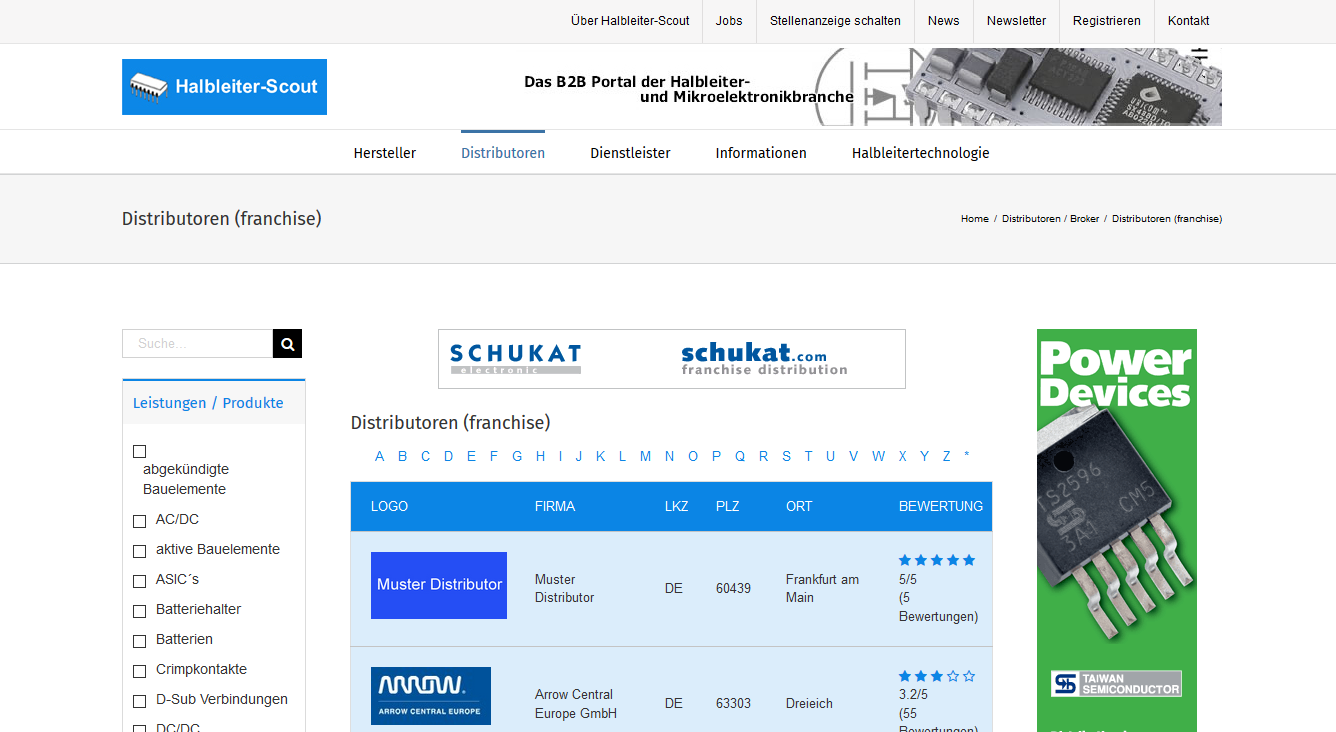1336x732 pixels.
Task: Filter distributors by letter F
Action: click(493, 457)
